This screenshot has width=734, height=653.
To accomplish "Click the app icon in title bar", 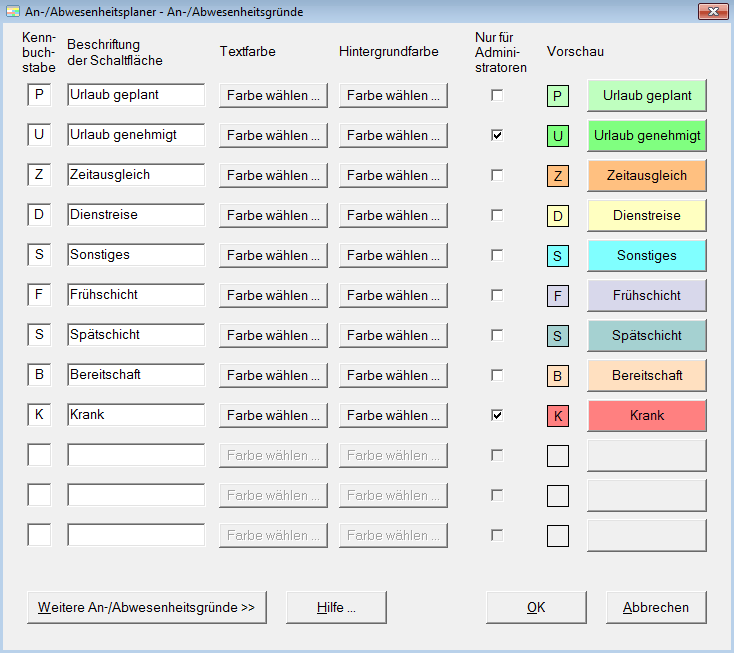I will coord(13,11).
